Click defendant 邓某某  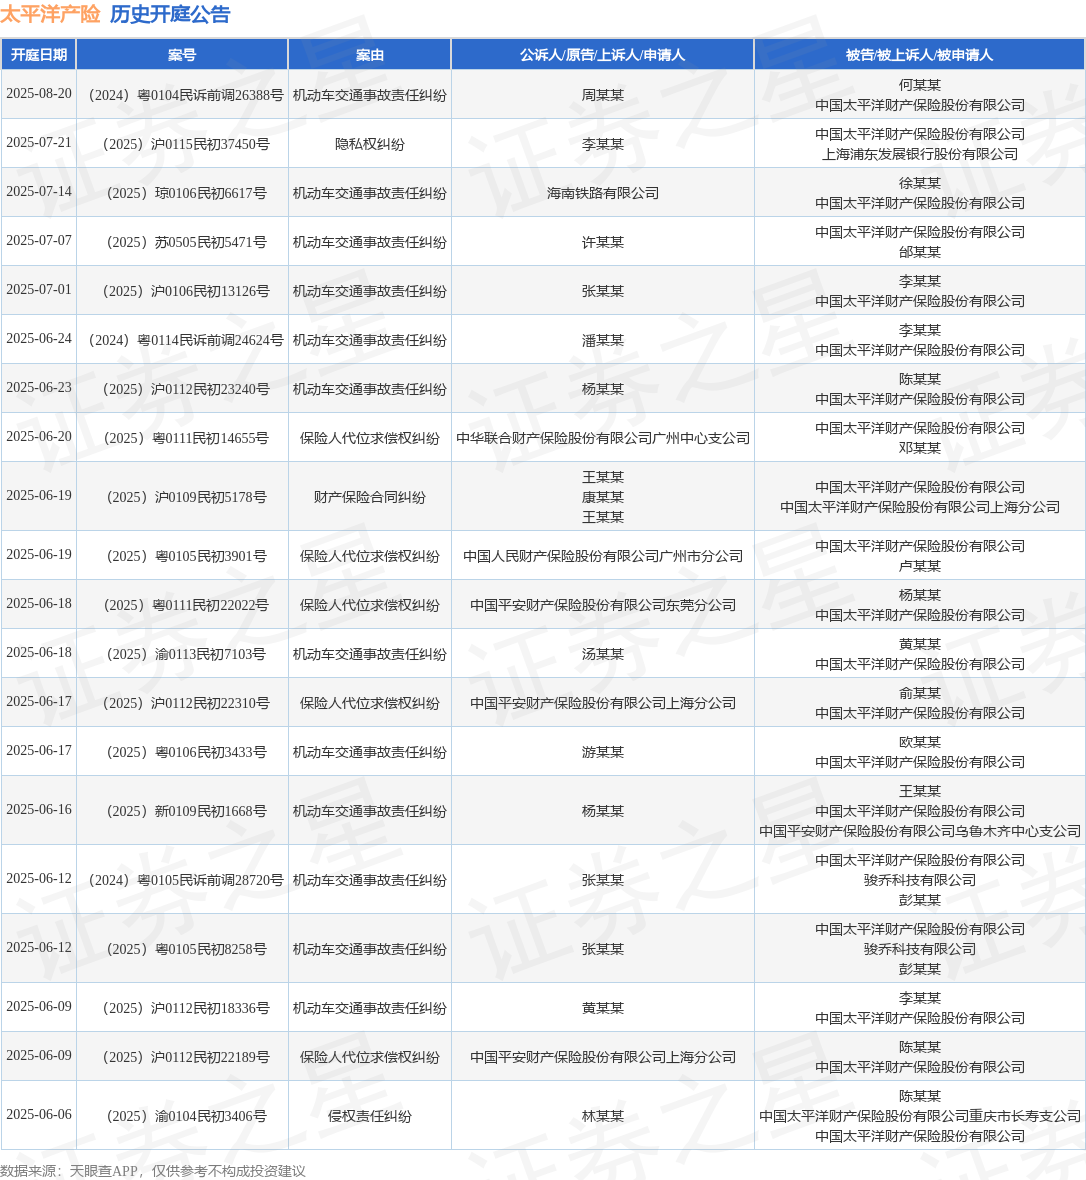[x=920, y=448]
